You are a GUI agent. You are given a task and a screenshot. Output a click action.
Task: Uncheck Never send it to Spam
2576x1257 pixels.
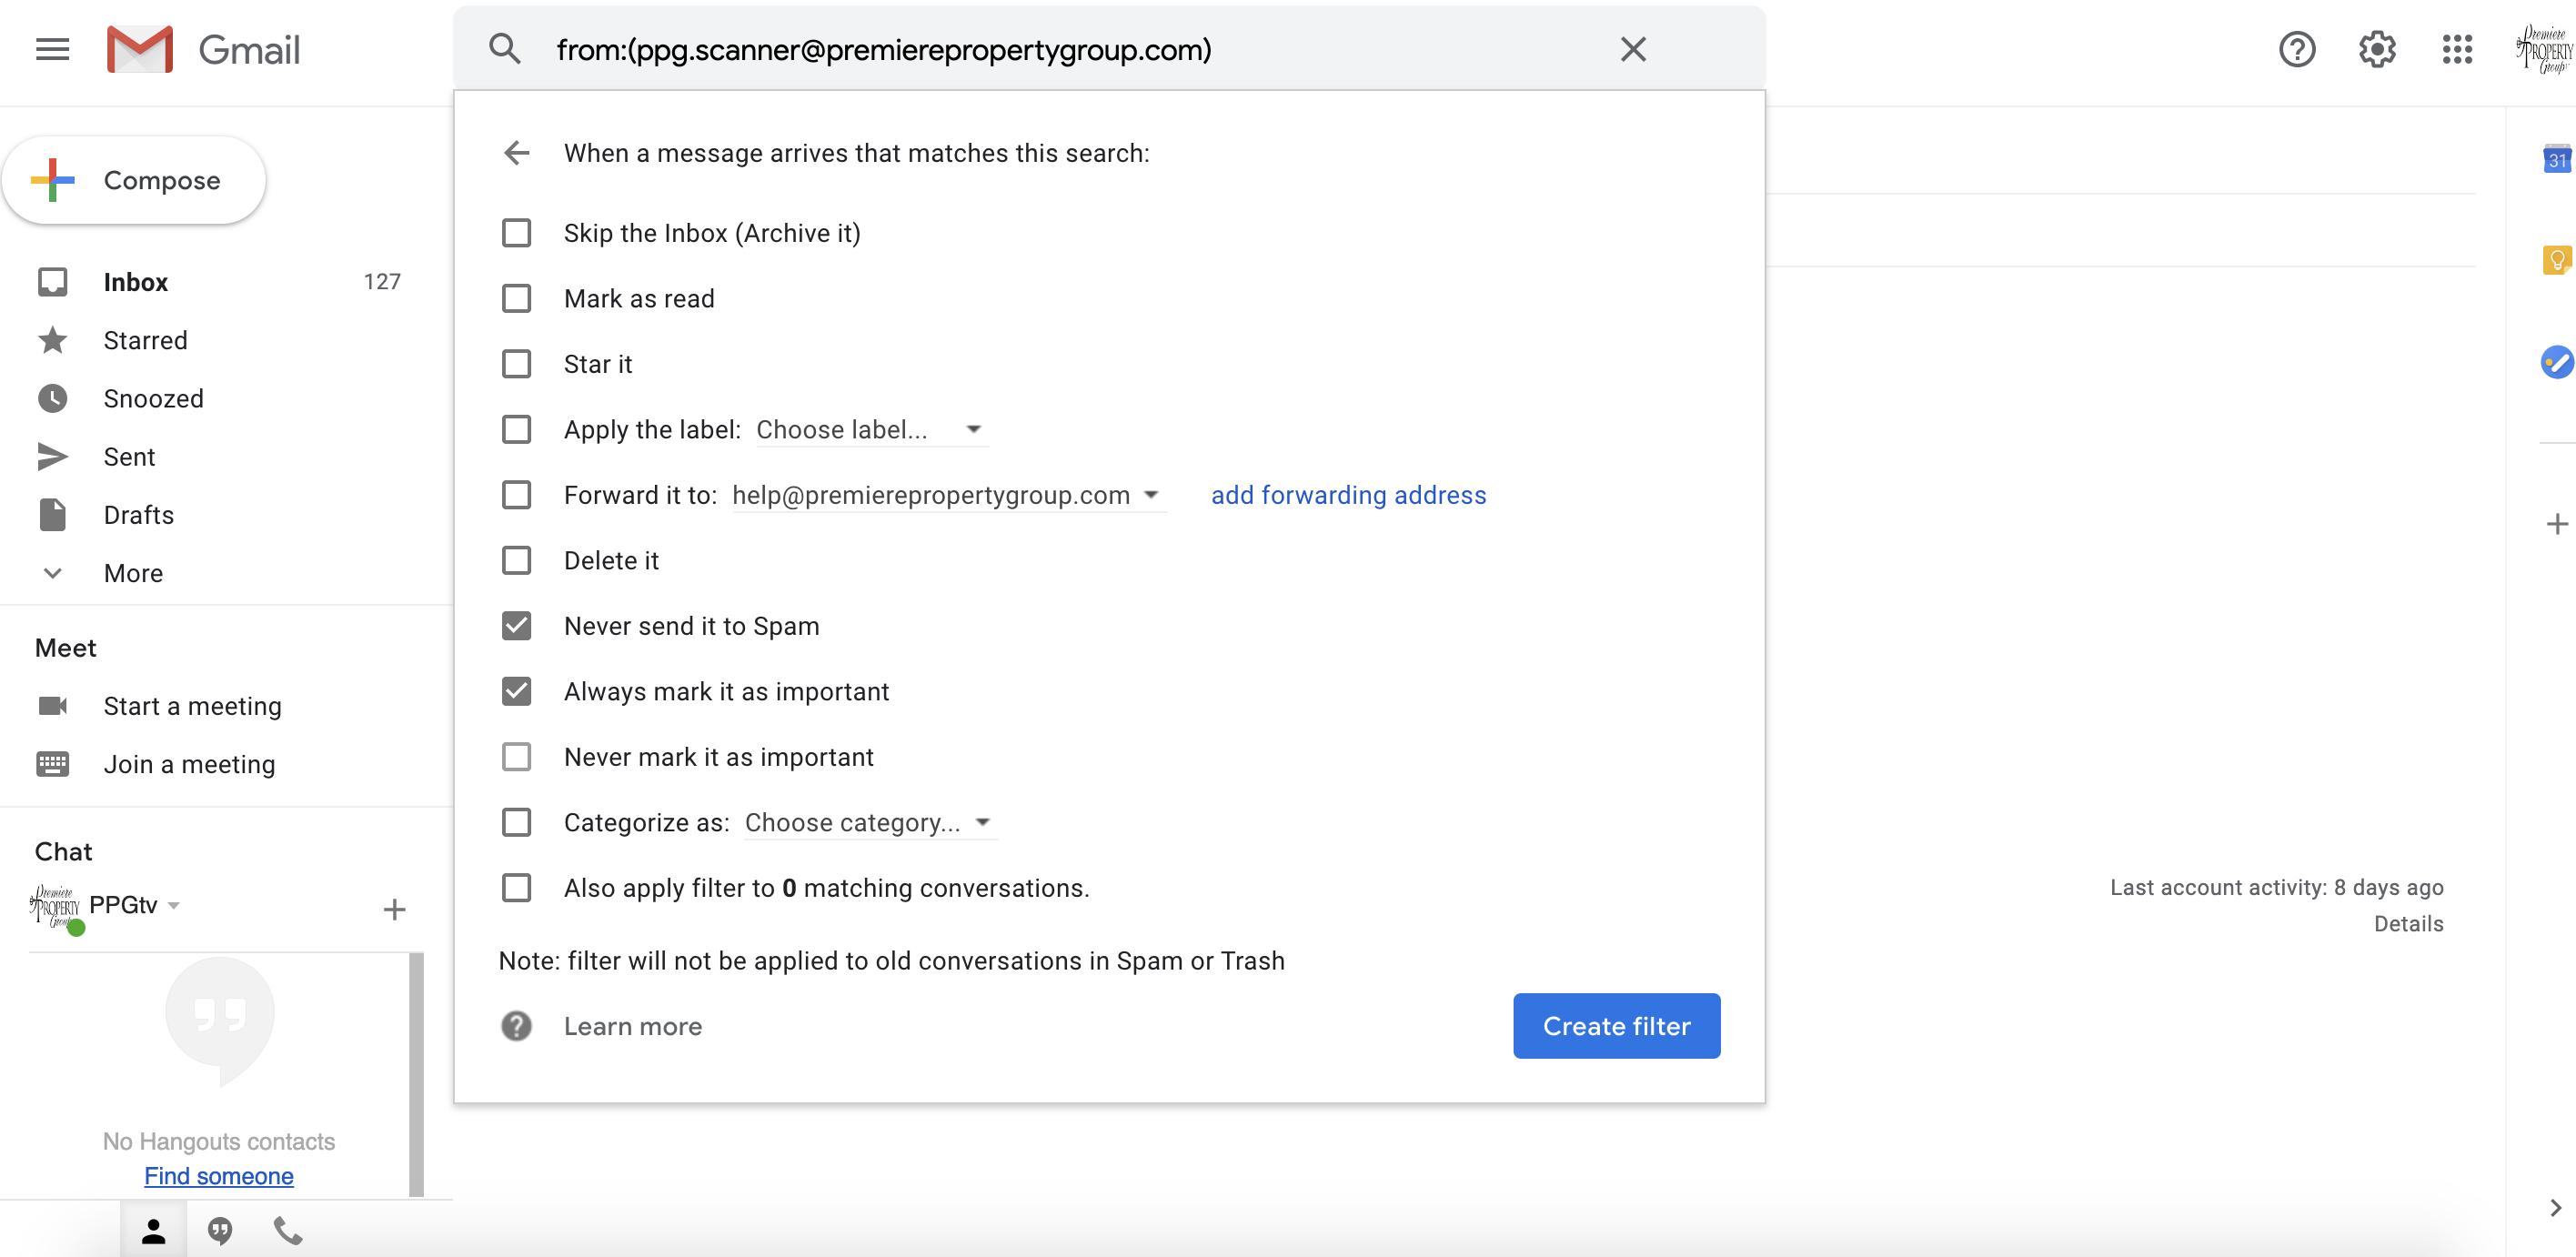click(x=517, y=626)
